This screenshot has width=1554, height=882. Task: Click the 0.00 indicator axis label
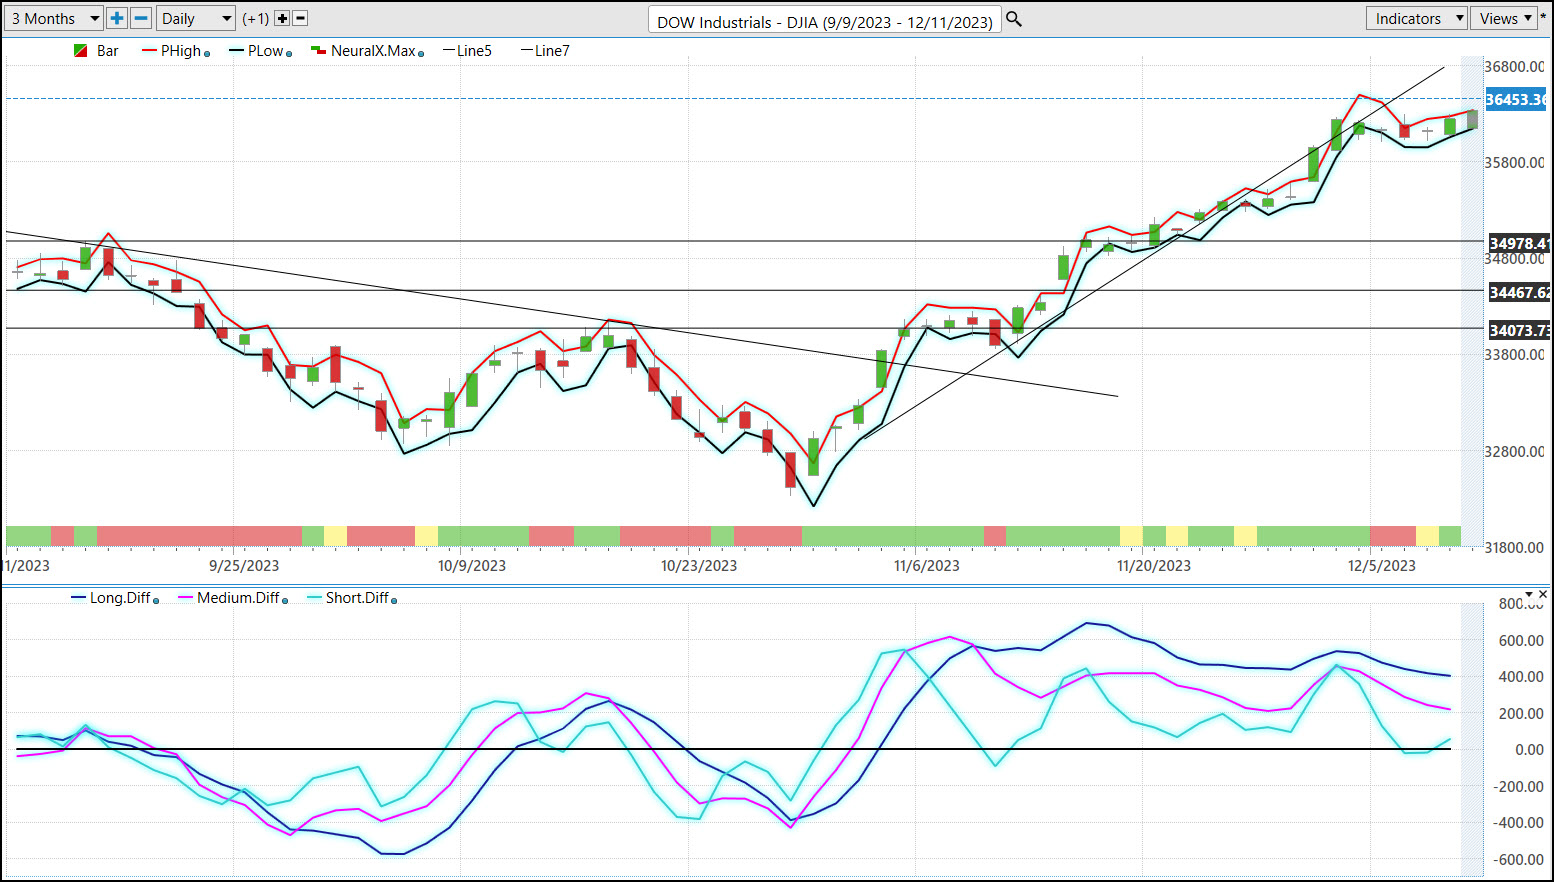point(1530,750)
